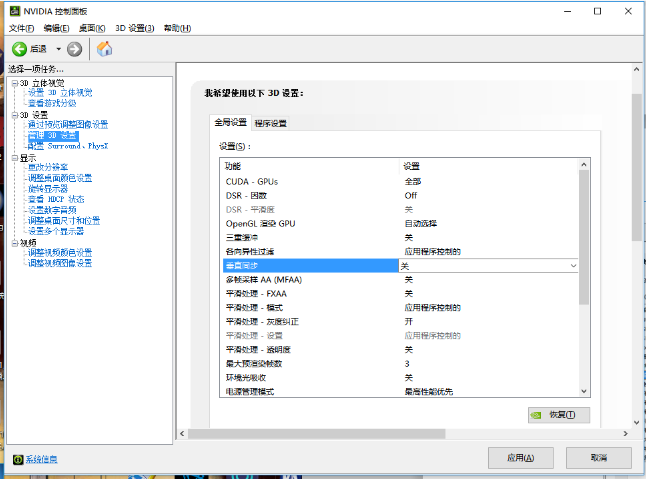Image resolution: width=646 pixels, height=479 pixels.
Task: Collapse the 3D 立体视觉 tree node
Action: (13, 83)
